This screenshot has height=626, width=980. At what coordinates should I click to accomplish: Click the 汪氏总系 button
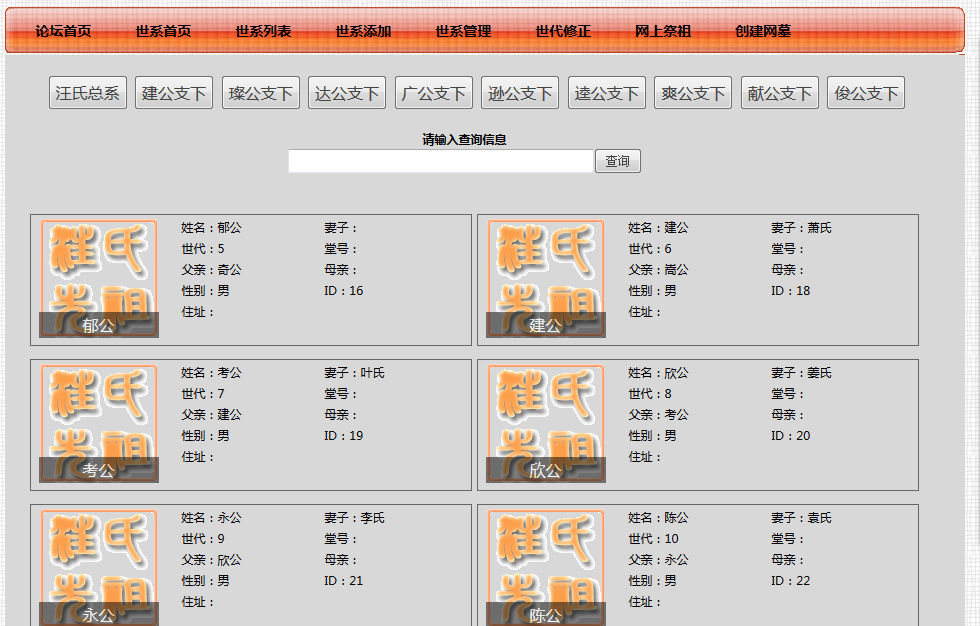coord(88,93)
